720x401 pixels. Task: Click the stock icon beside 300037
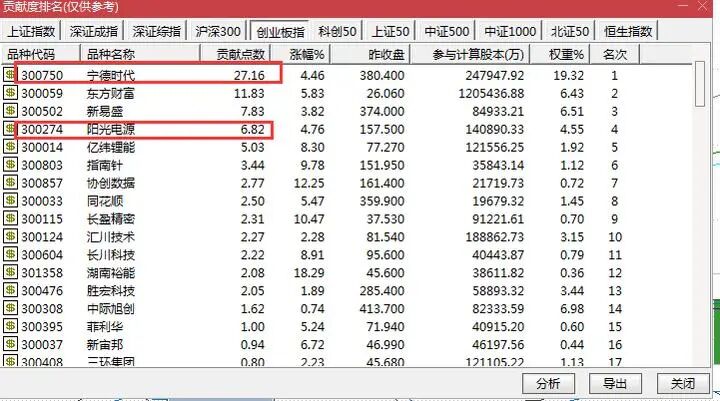point(10,344)
